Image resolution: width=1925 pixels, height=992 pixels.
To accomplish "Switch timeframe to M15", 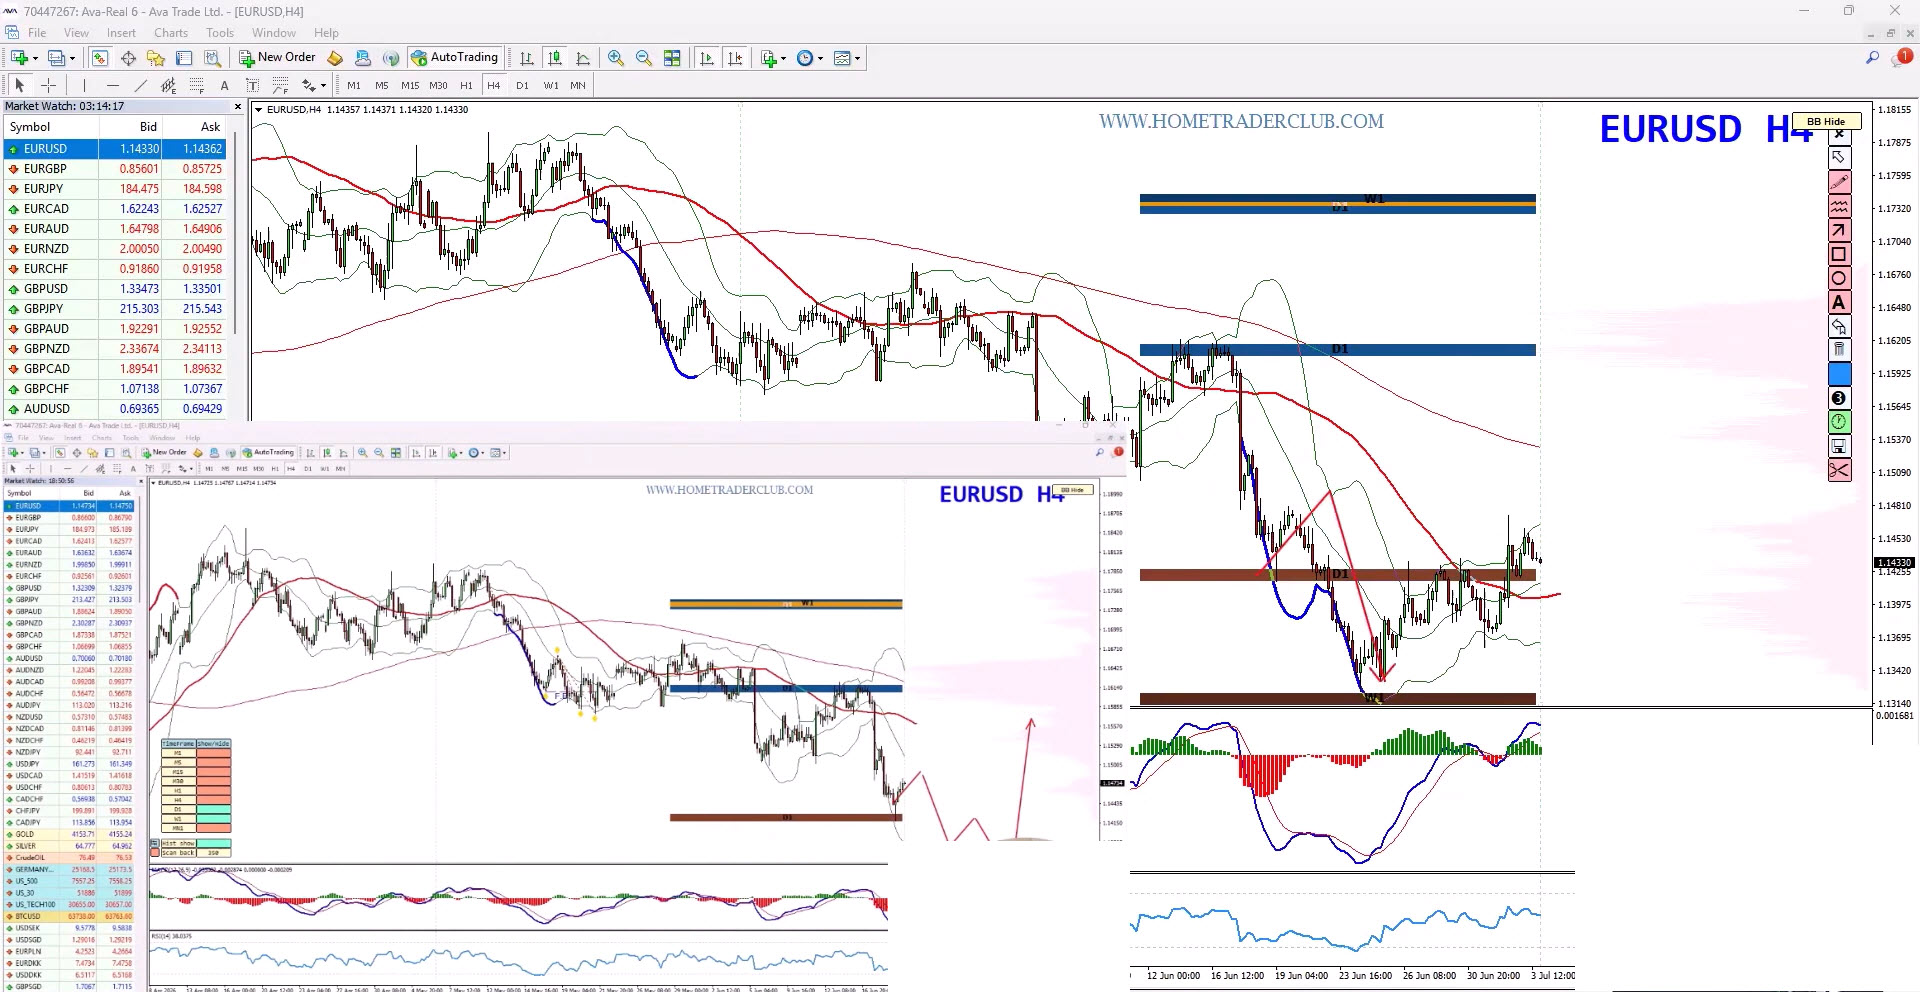I will tap(410, 85).
